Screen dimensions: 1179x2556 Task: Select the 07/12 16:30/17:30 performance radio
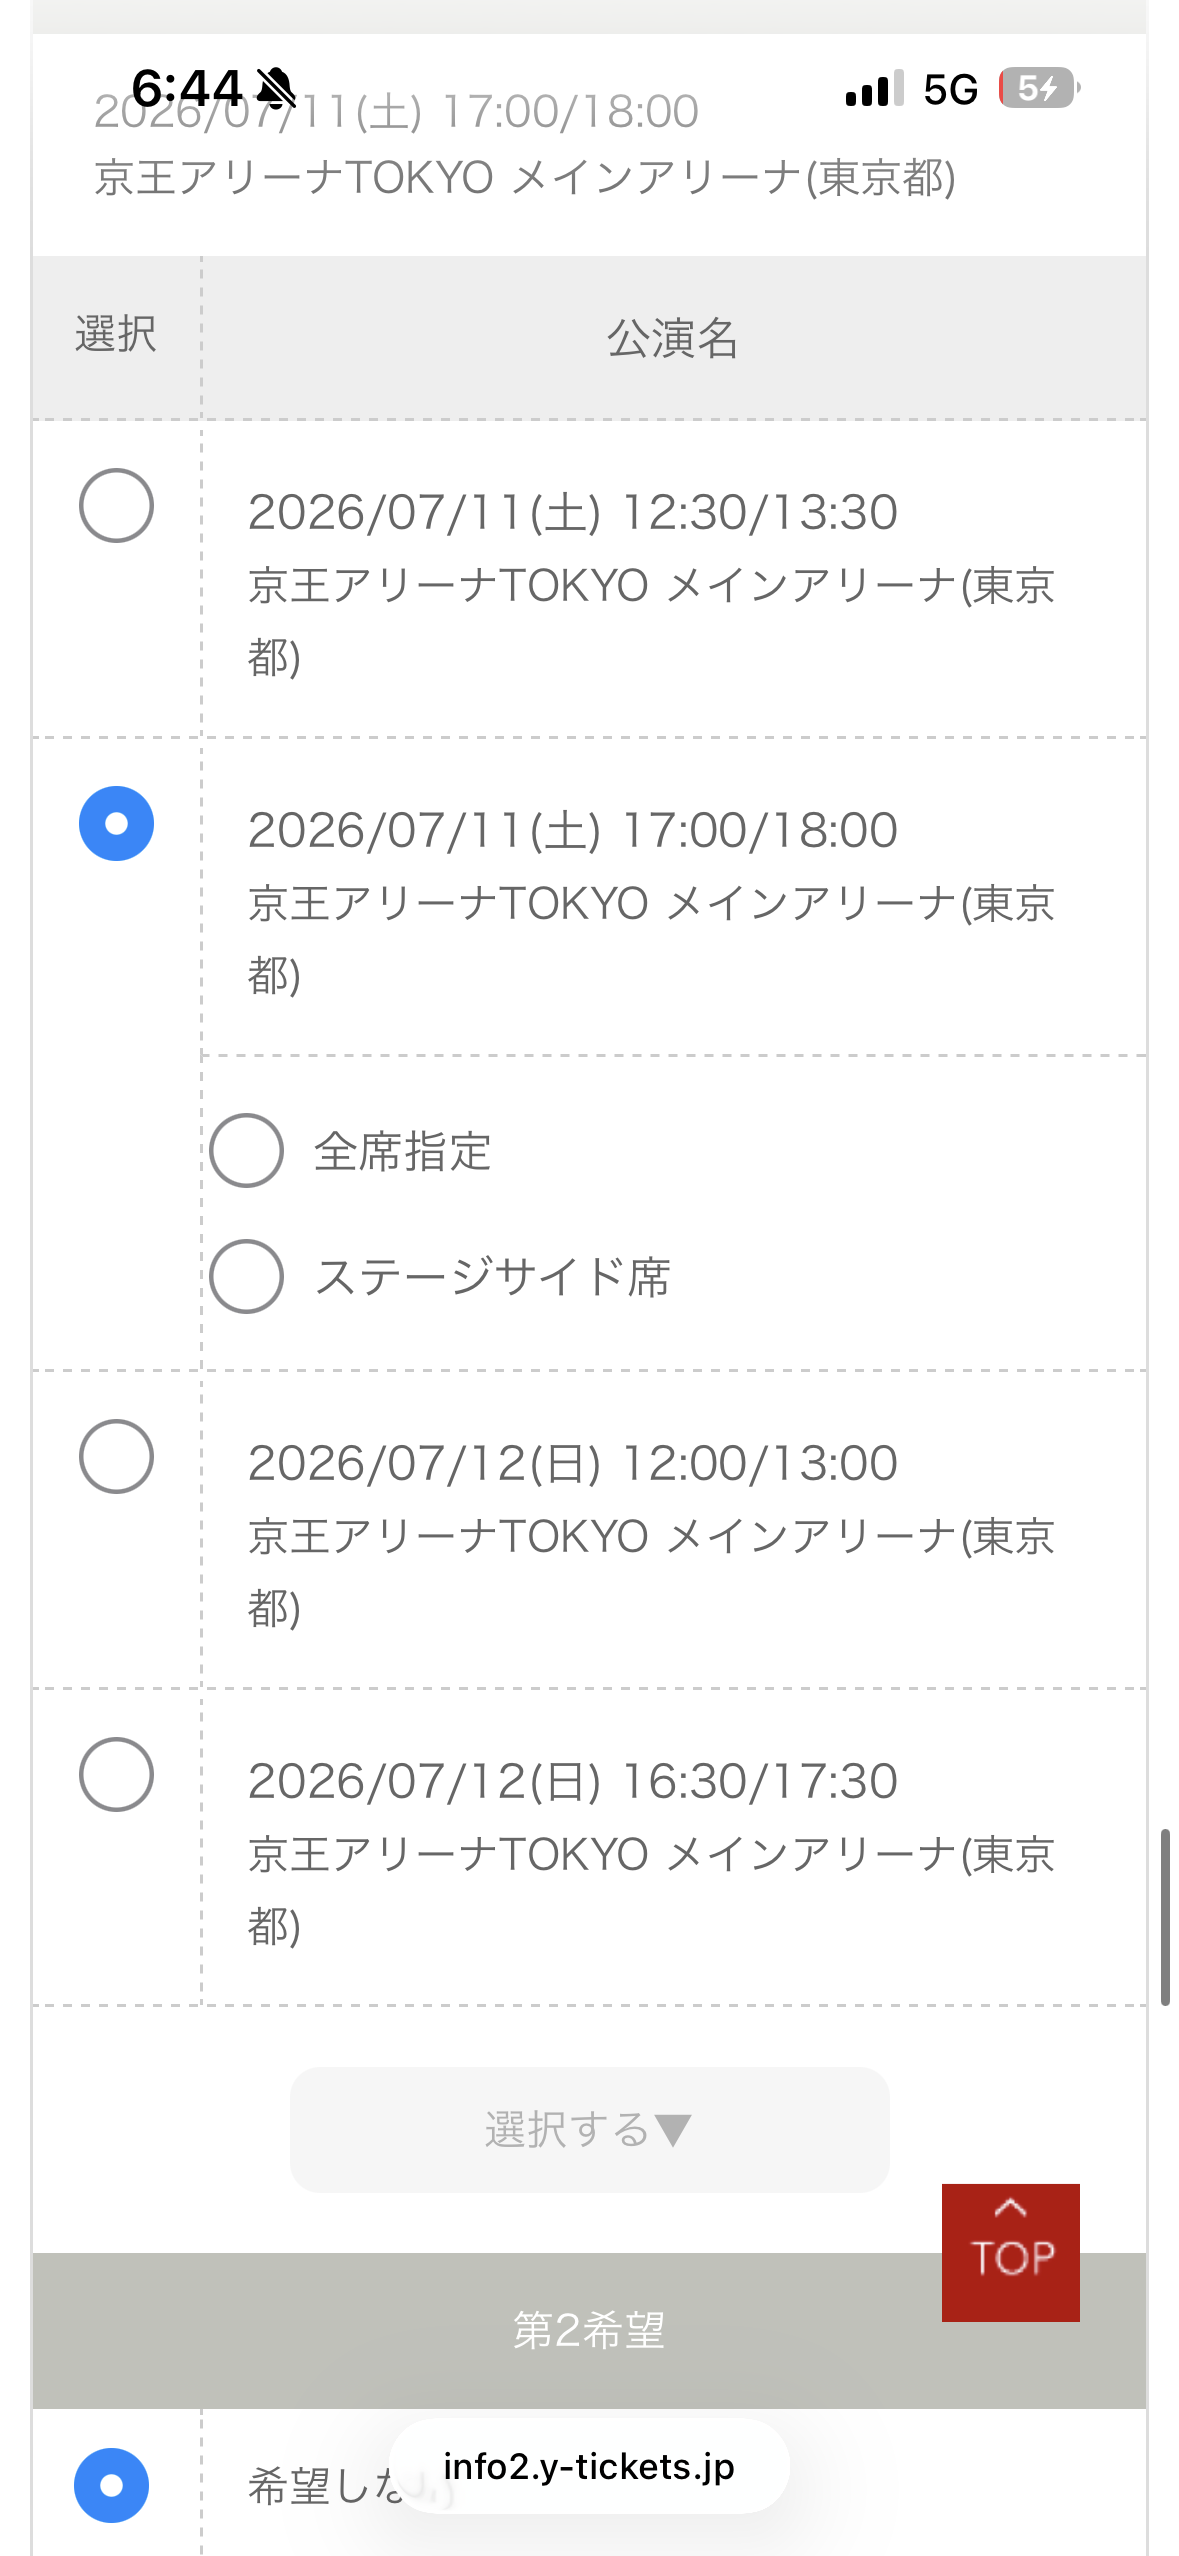pos(116,1775)
